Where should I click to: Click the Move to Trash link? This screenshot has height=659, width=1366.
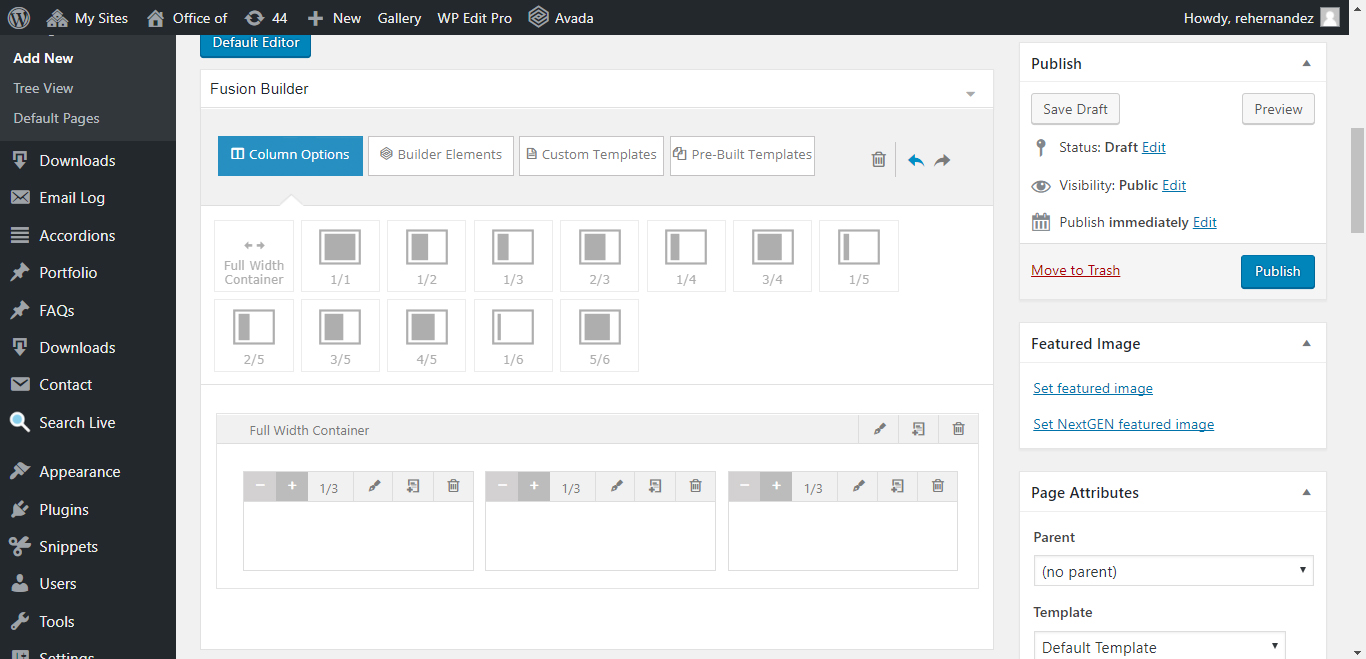[x=1075, y=270]
